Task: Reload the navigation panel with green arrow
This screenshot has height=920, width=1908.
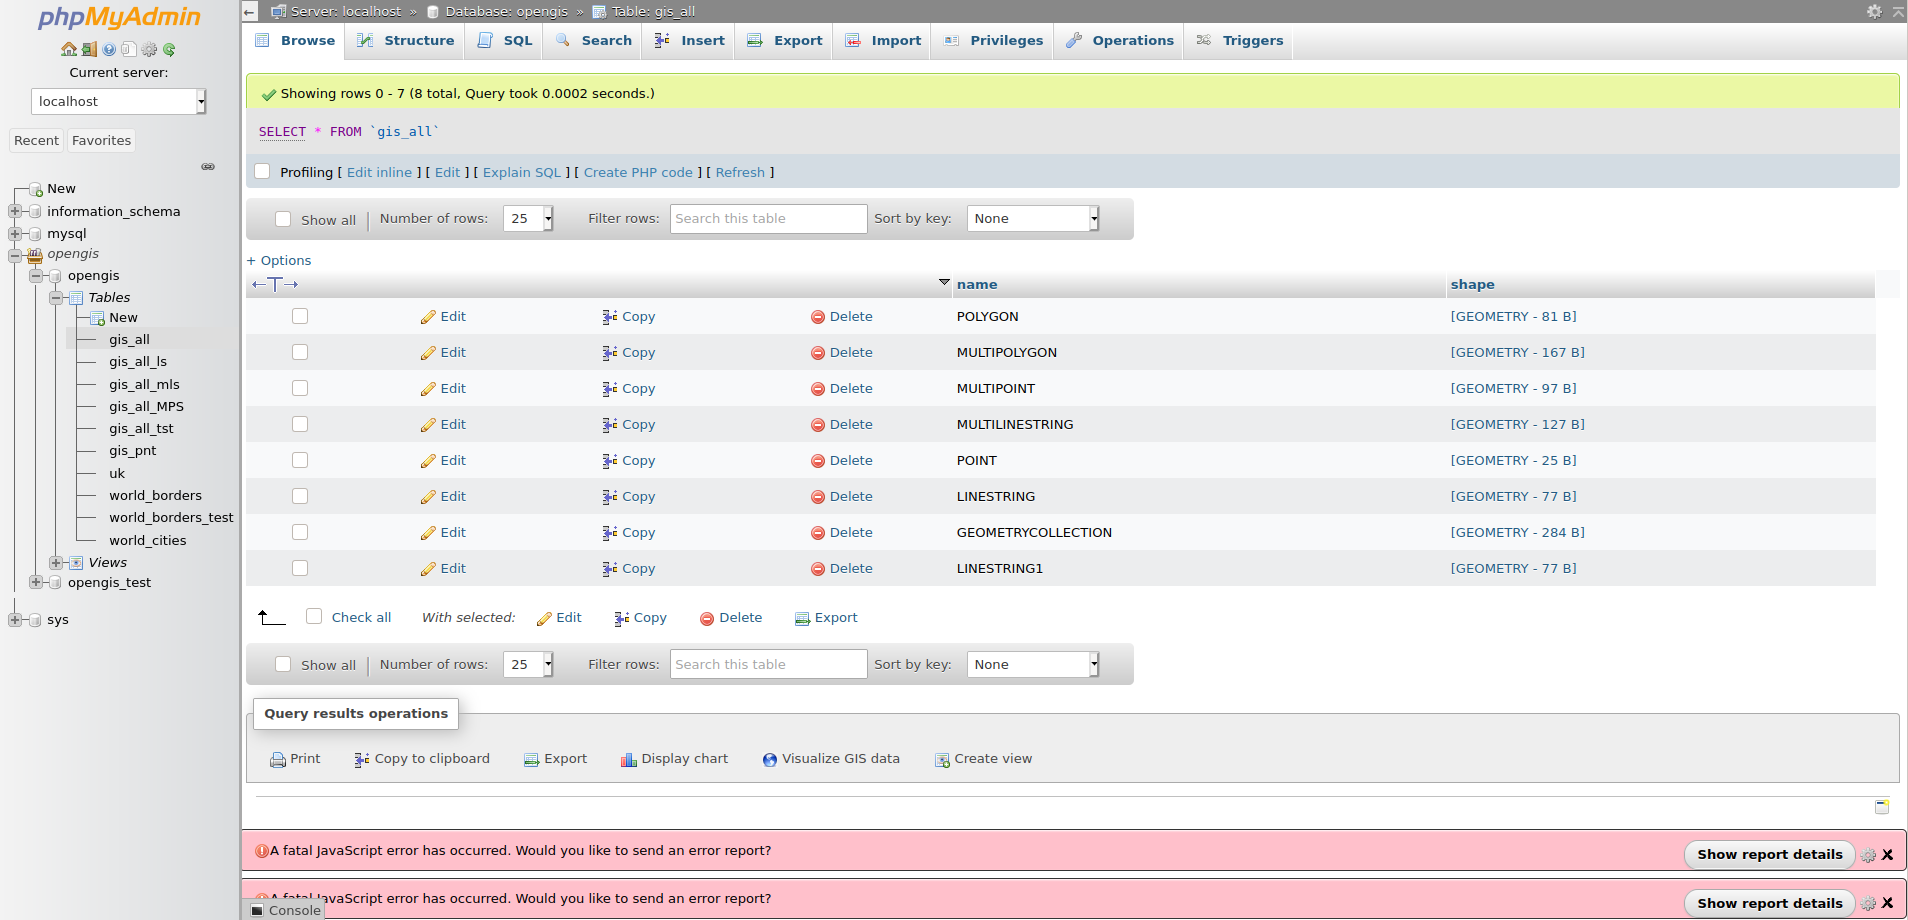Action: [169, 49]
